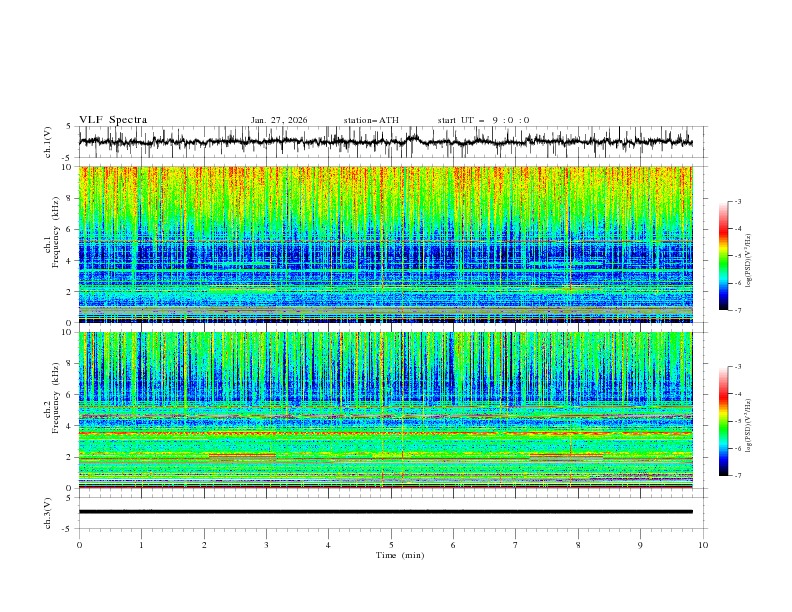
Task: Click the 'ch.3(V)' axis label
Action: [48, 513]
